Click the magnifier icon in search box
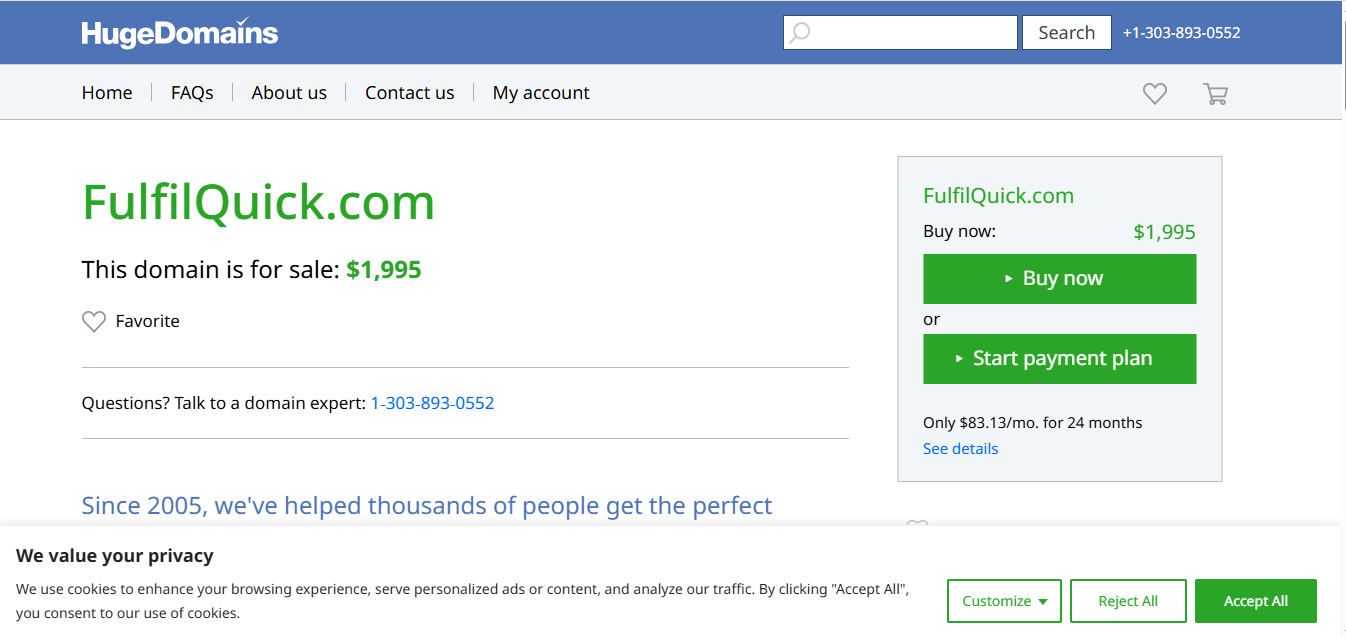The width and height of the screenshot is (1346, 637). (x=799, y=33)
